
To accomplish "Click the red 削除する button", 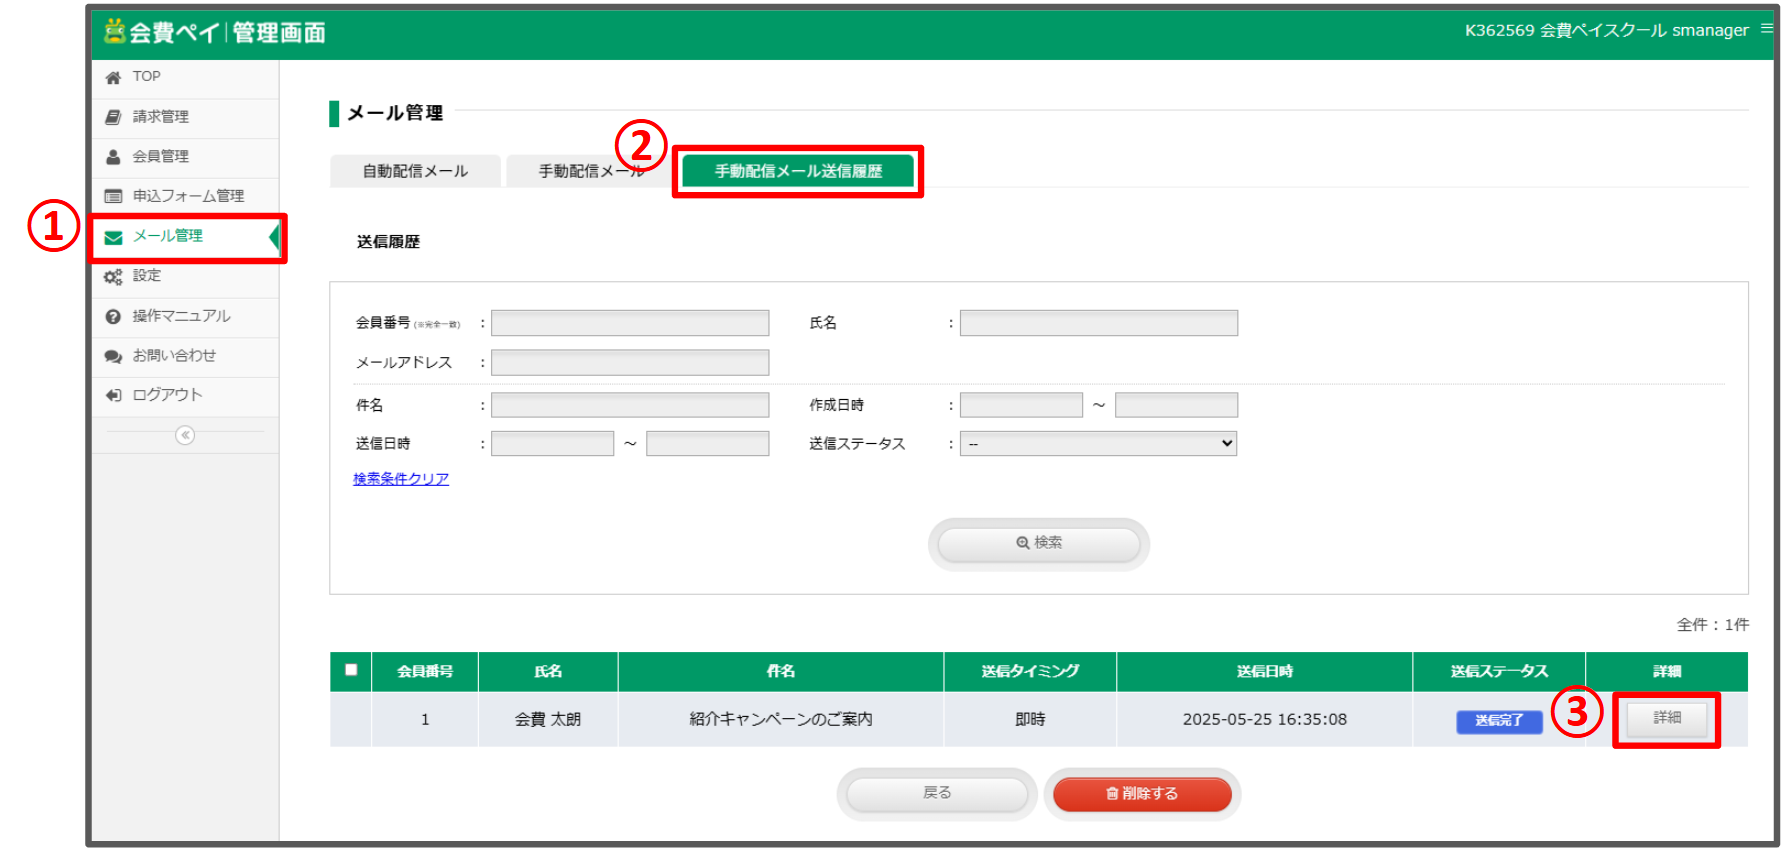I will click(x=1142, y=794).
